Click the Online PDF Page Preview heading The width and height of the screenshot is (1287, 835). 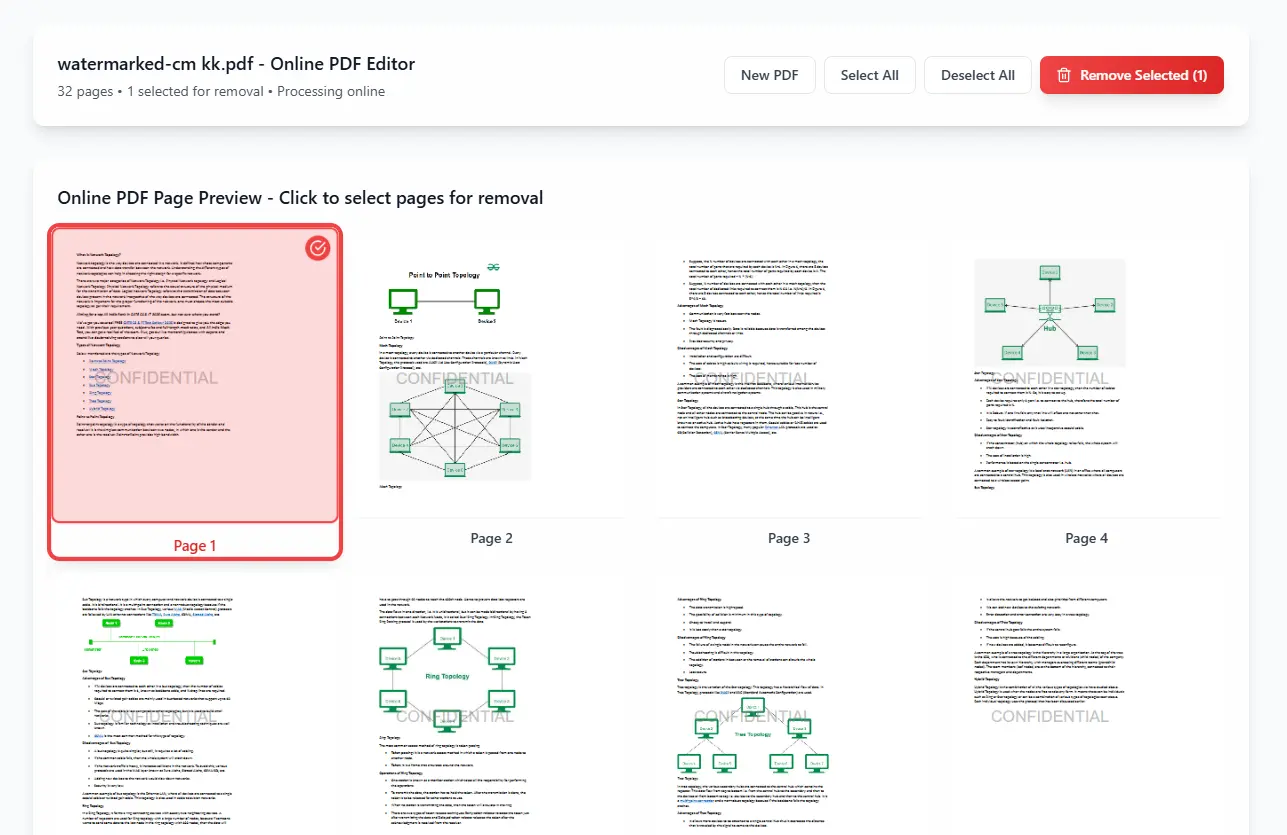click(x=300, y=197)
